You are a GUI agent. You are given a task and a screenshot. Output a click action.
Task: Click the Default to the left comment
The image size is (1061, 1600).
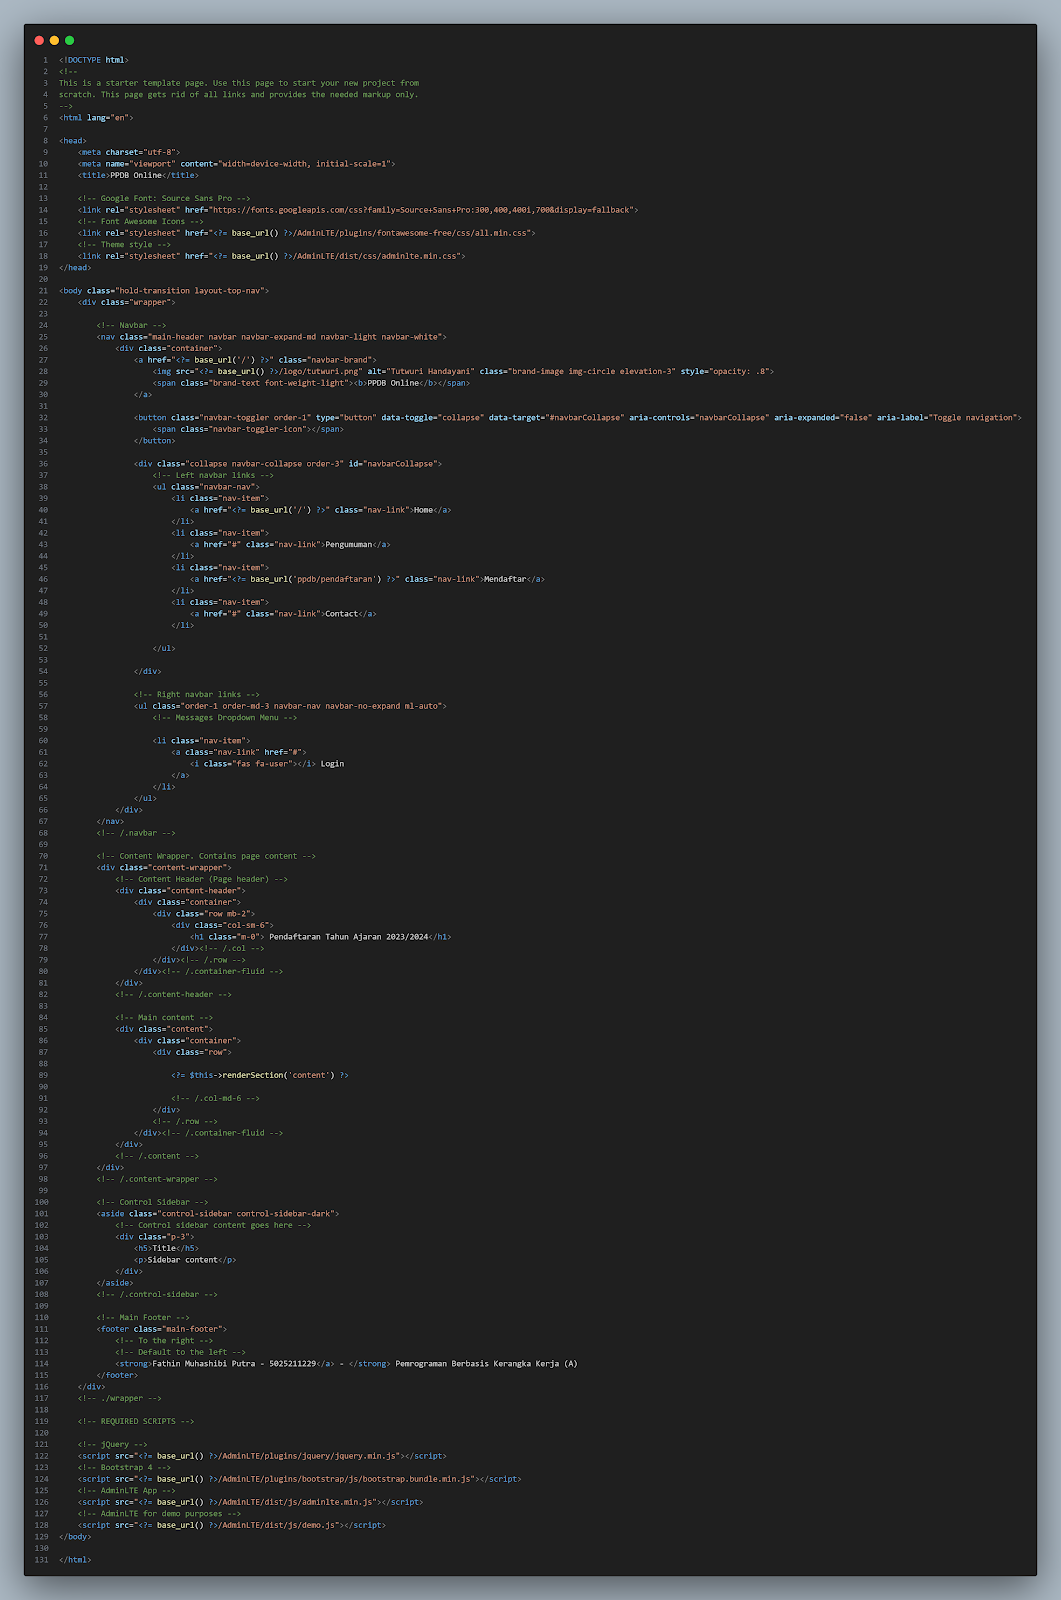(x=180, y=1352)
